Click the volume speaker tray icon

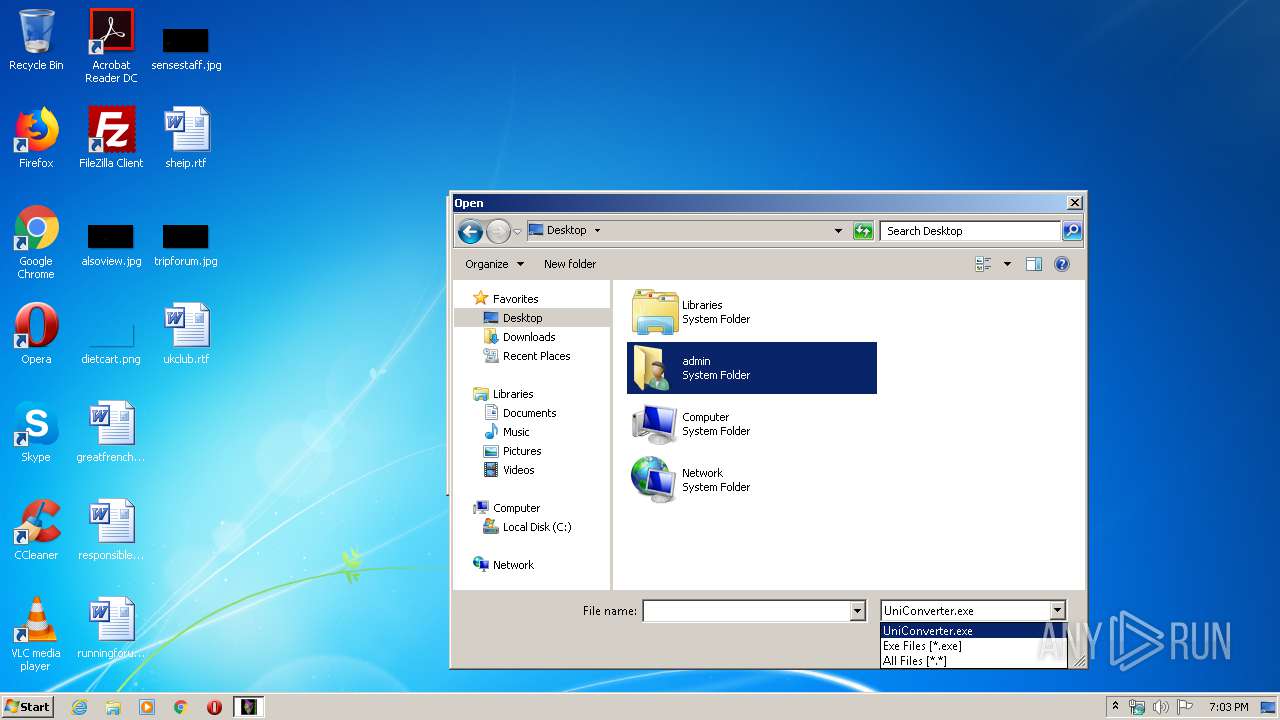(1161, 707)
